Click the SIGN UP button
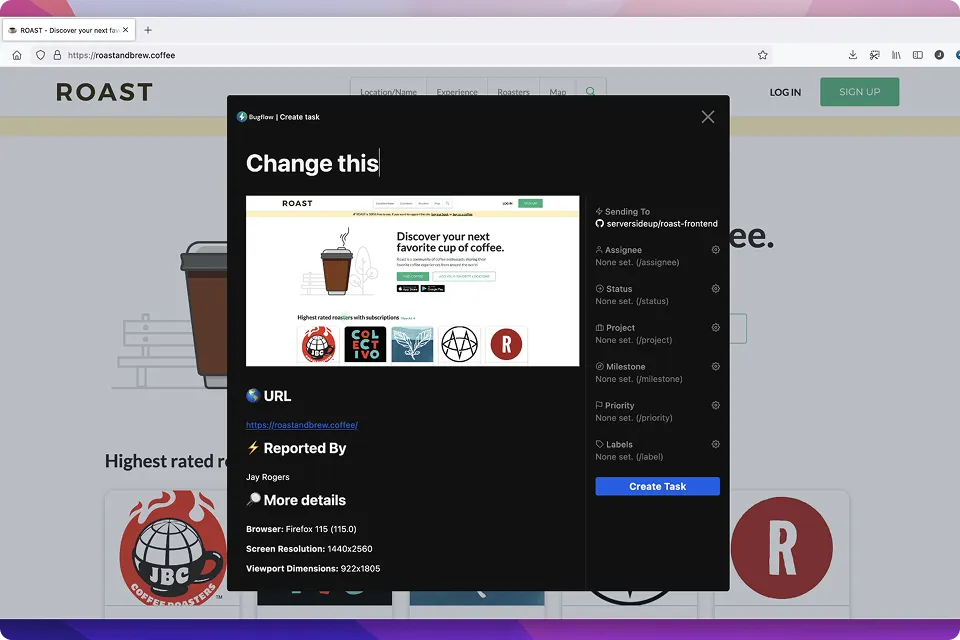 (x=860, y=92)
